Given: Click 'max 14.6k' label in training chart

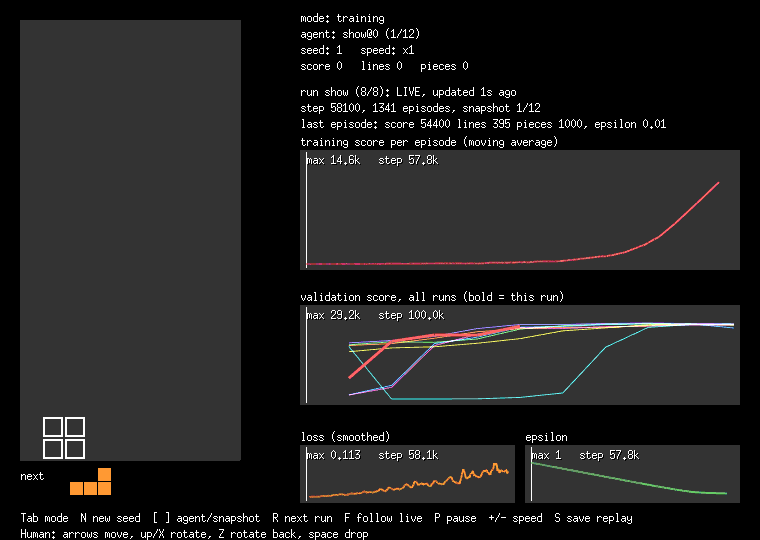Looking at the screenshot, I should [333, 160].
